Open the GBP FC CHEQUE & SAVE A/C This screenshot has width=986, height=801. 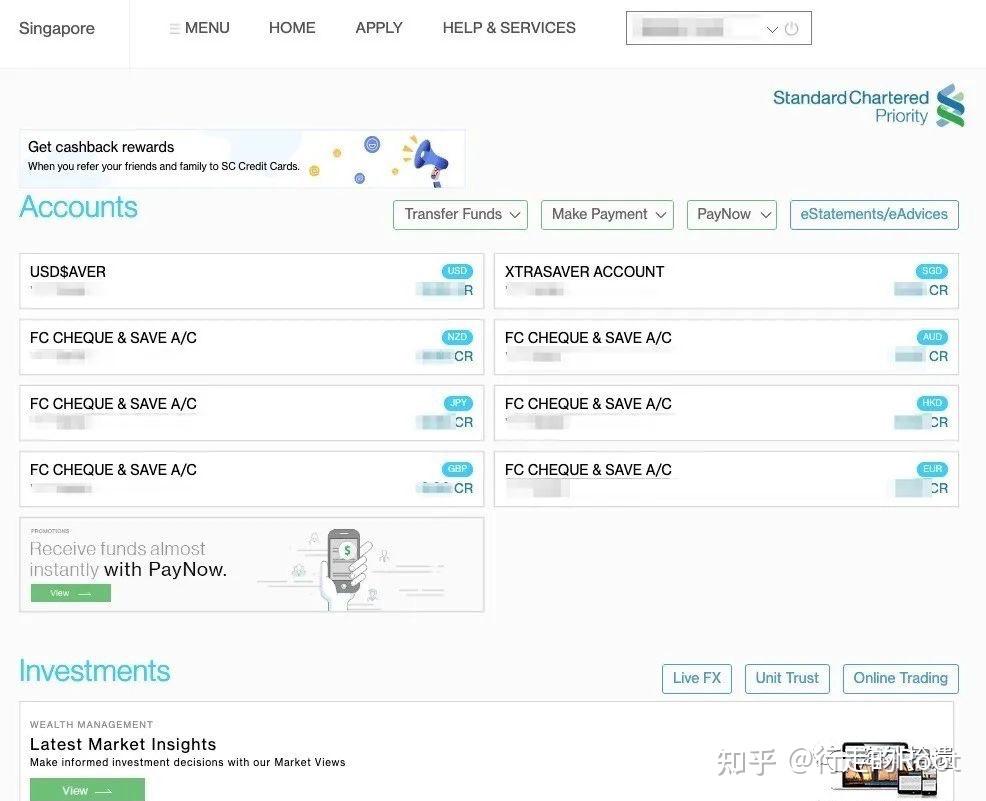(x=252, y=479)
